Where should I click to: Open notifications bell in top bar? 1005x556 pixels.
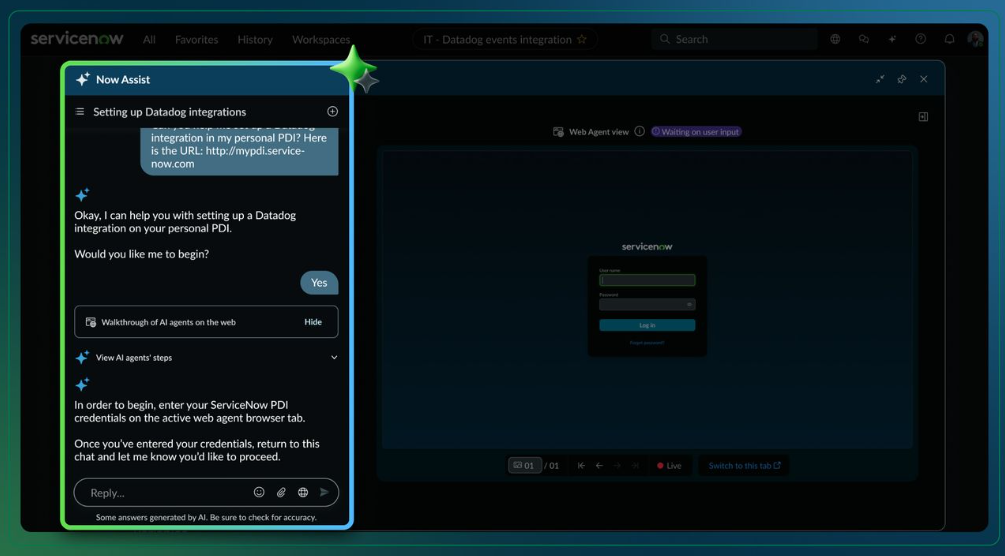(949, 39)
